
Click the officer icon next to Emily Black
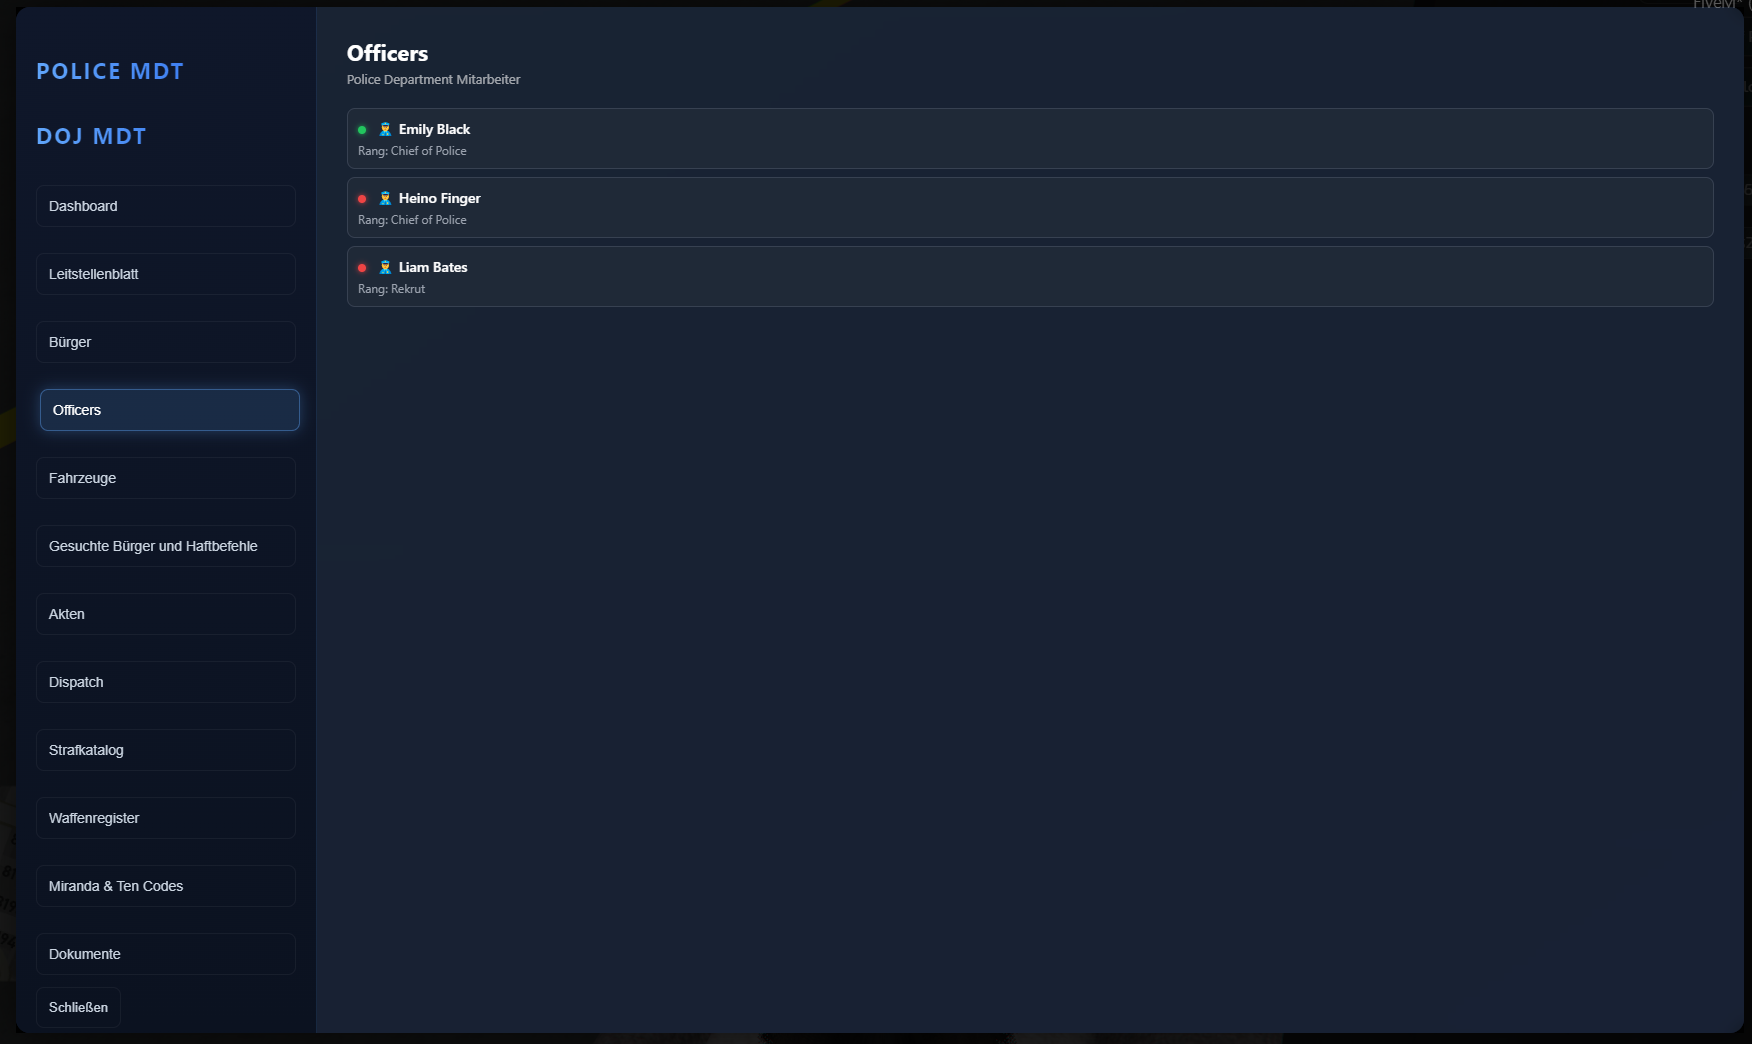[x=385, y=129]
